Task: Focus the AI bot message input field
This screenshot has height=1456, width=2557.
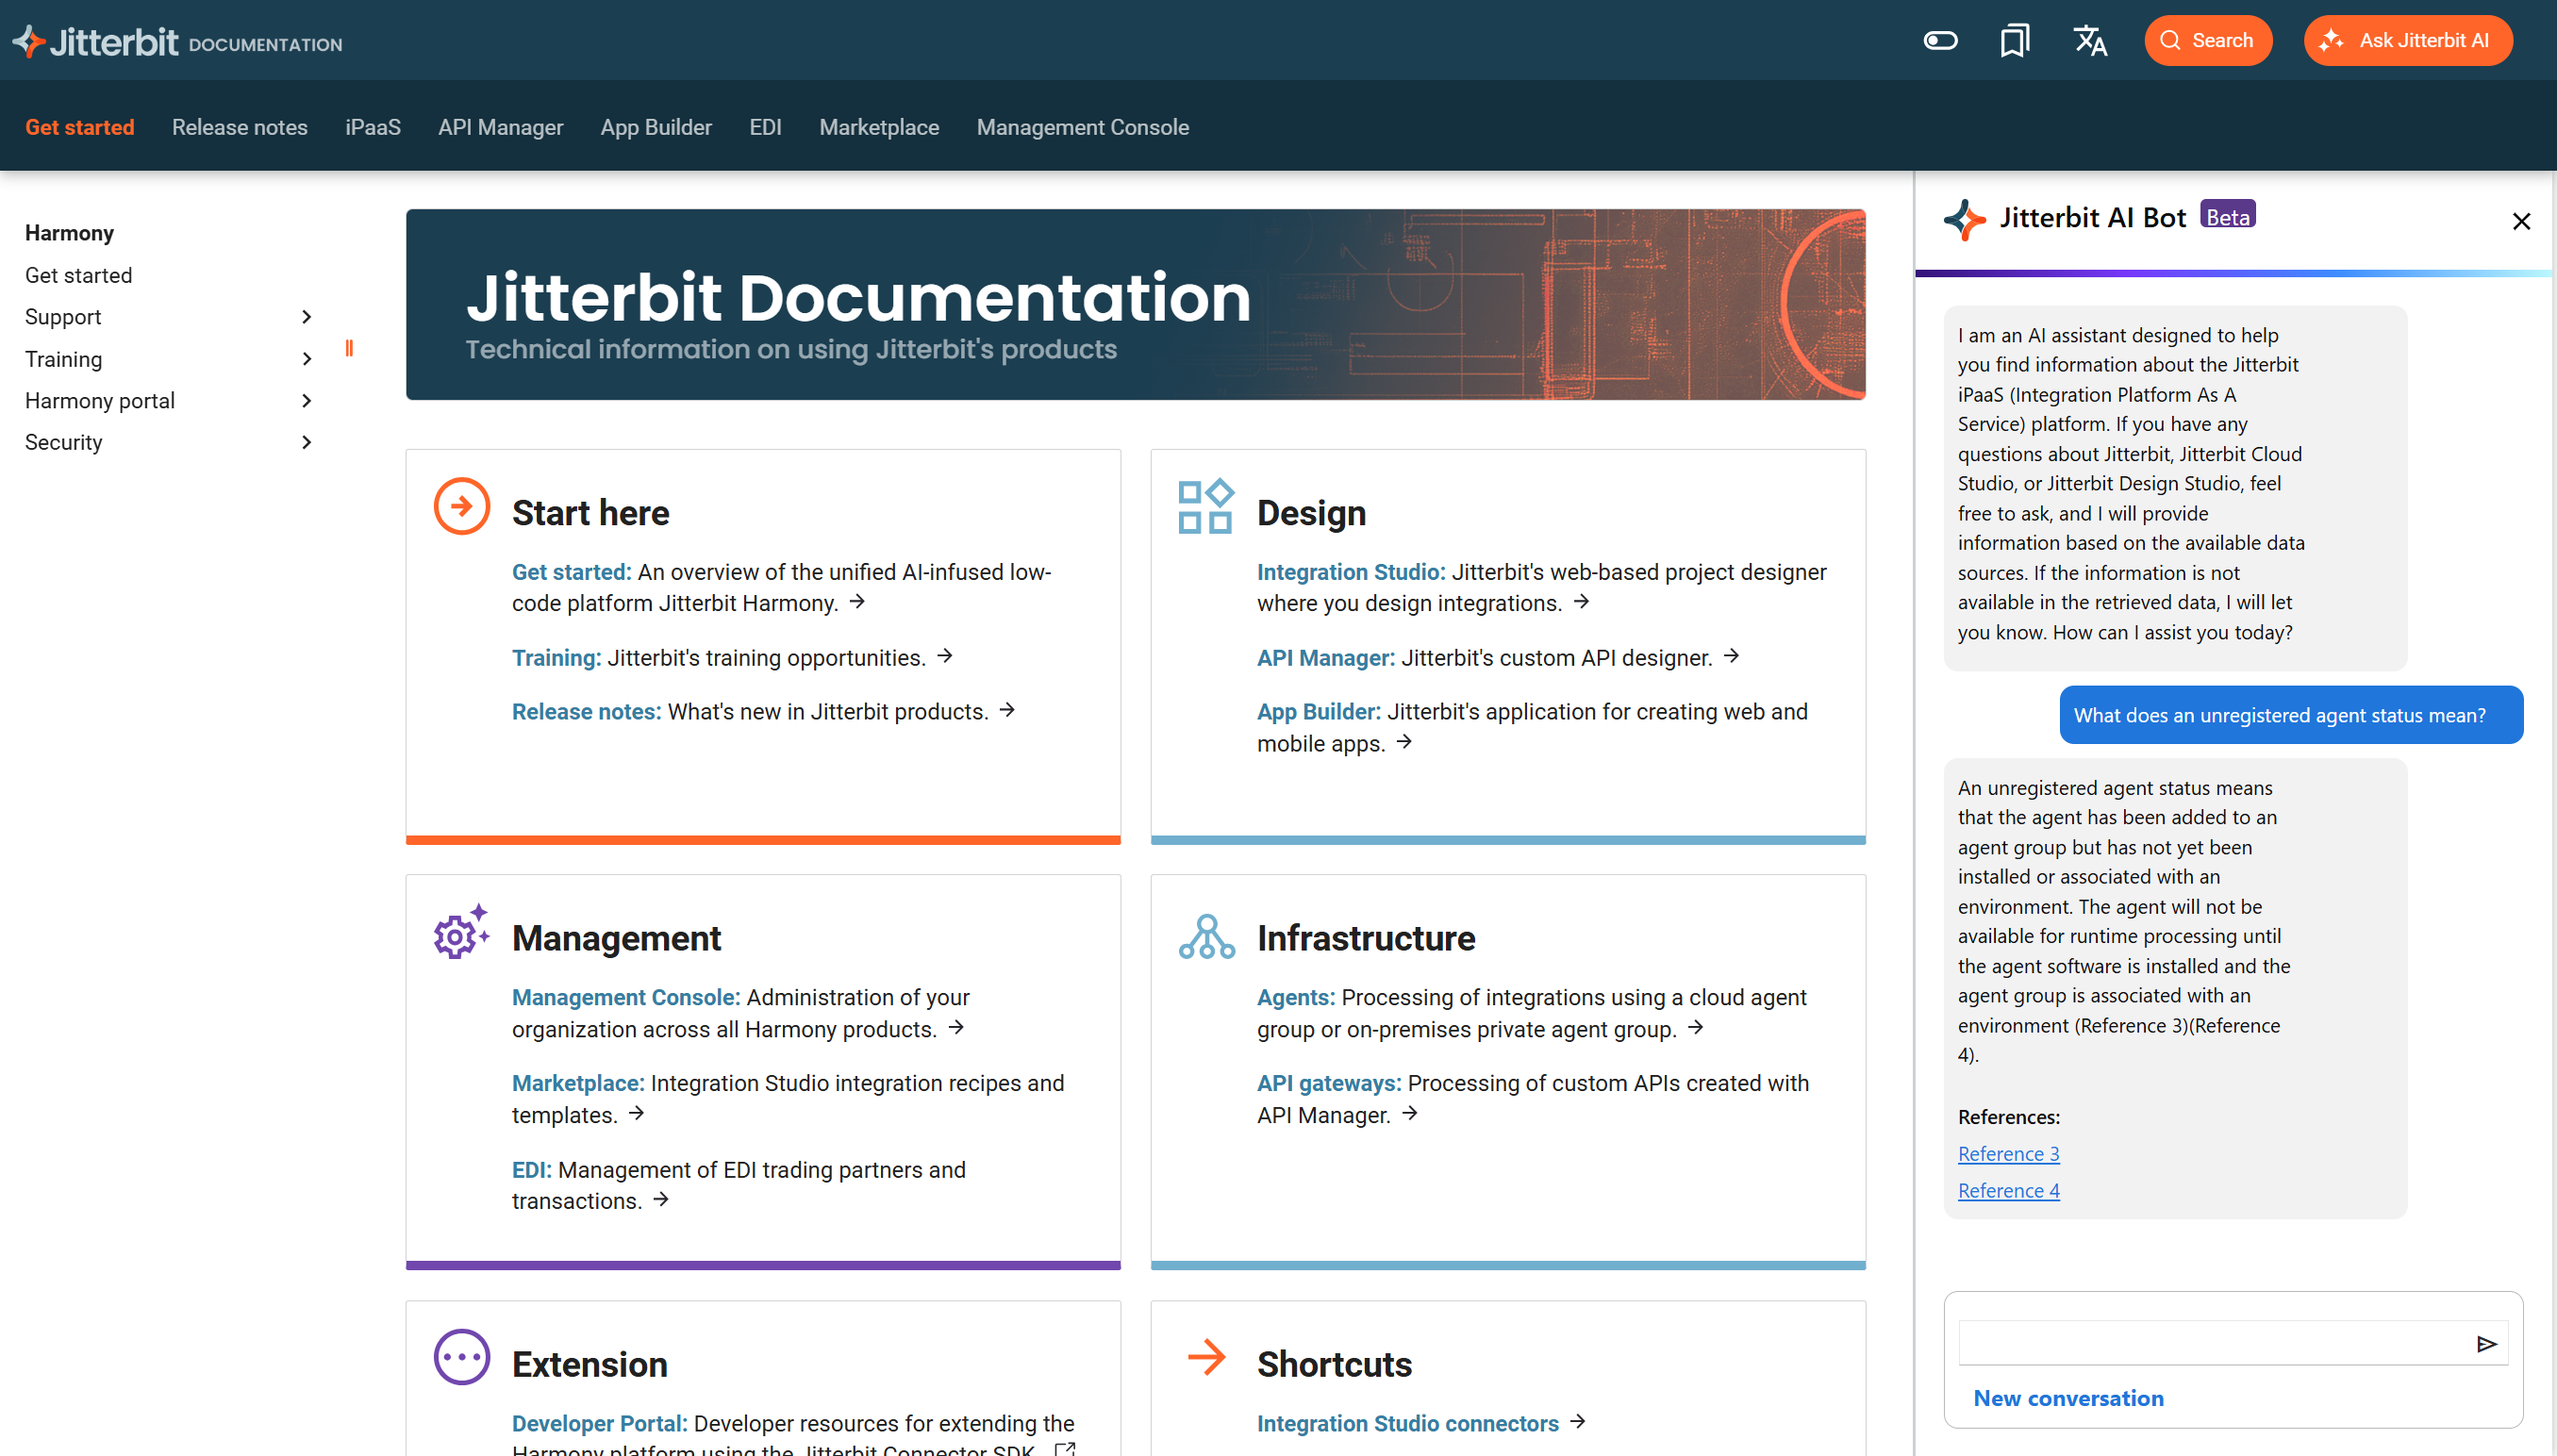Action: [x=2213, y=1344]
